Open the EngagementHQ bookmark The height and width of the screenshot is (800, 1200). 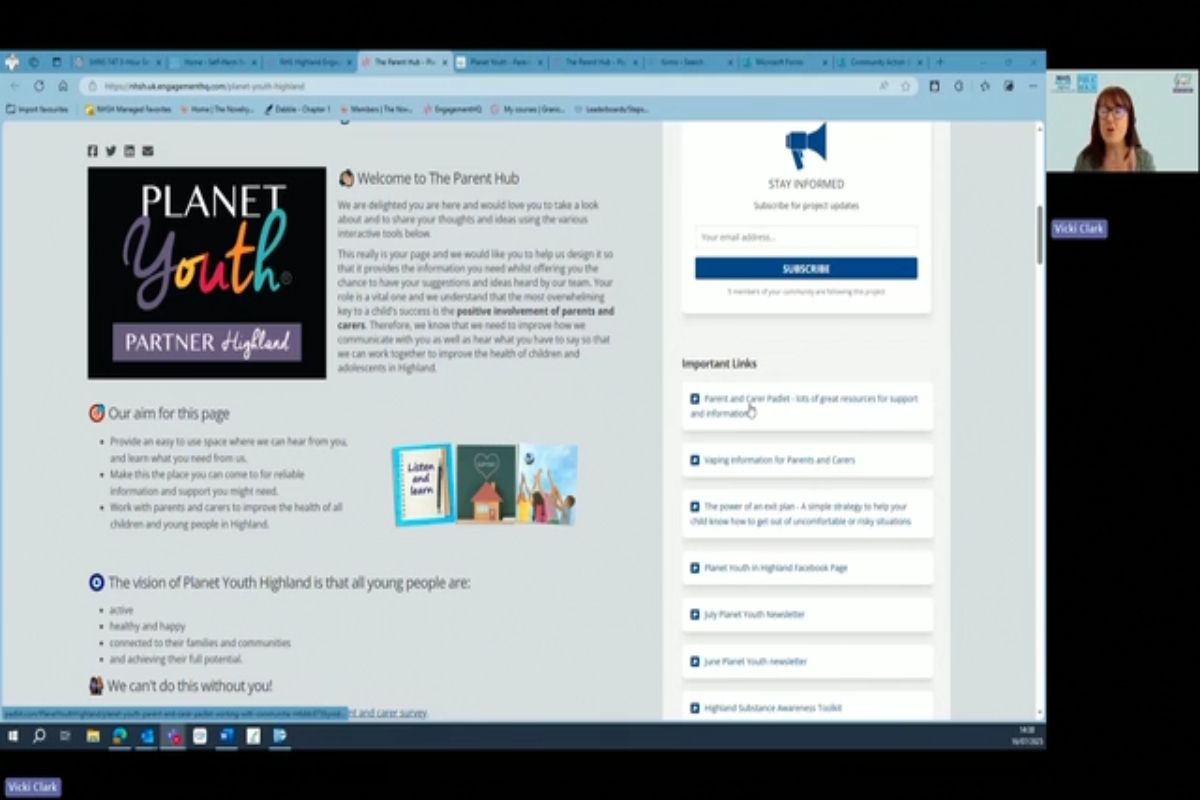pos(454,109)
